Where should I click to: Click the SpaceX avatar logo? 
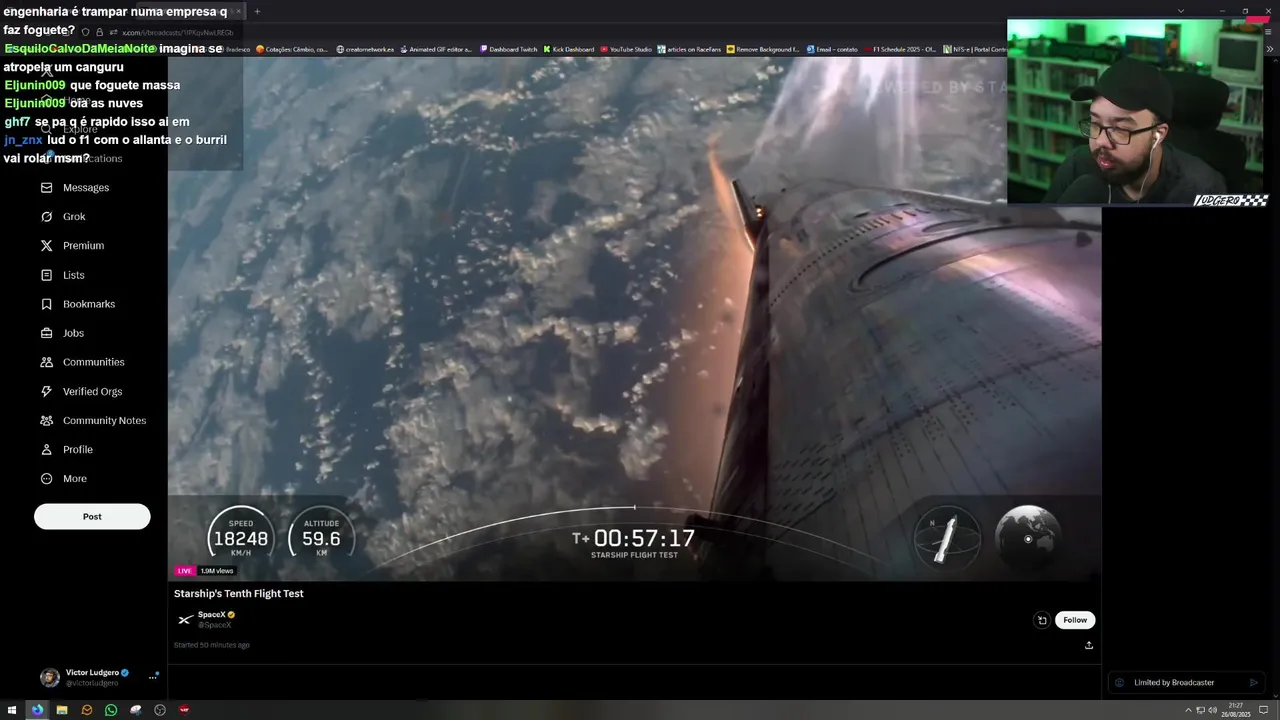(x=185, y=620)
